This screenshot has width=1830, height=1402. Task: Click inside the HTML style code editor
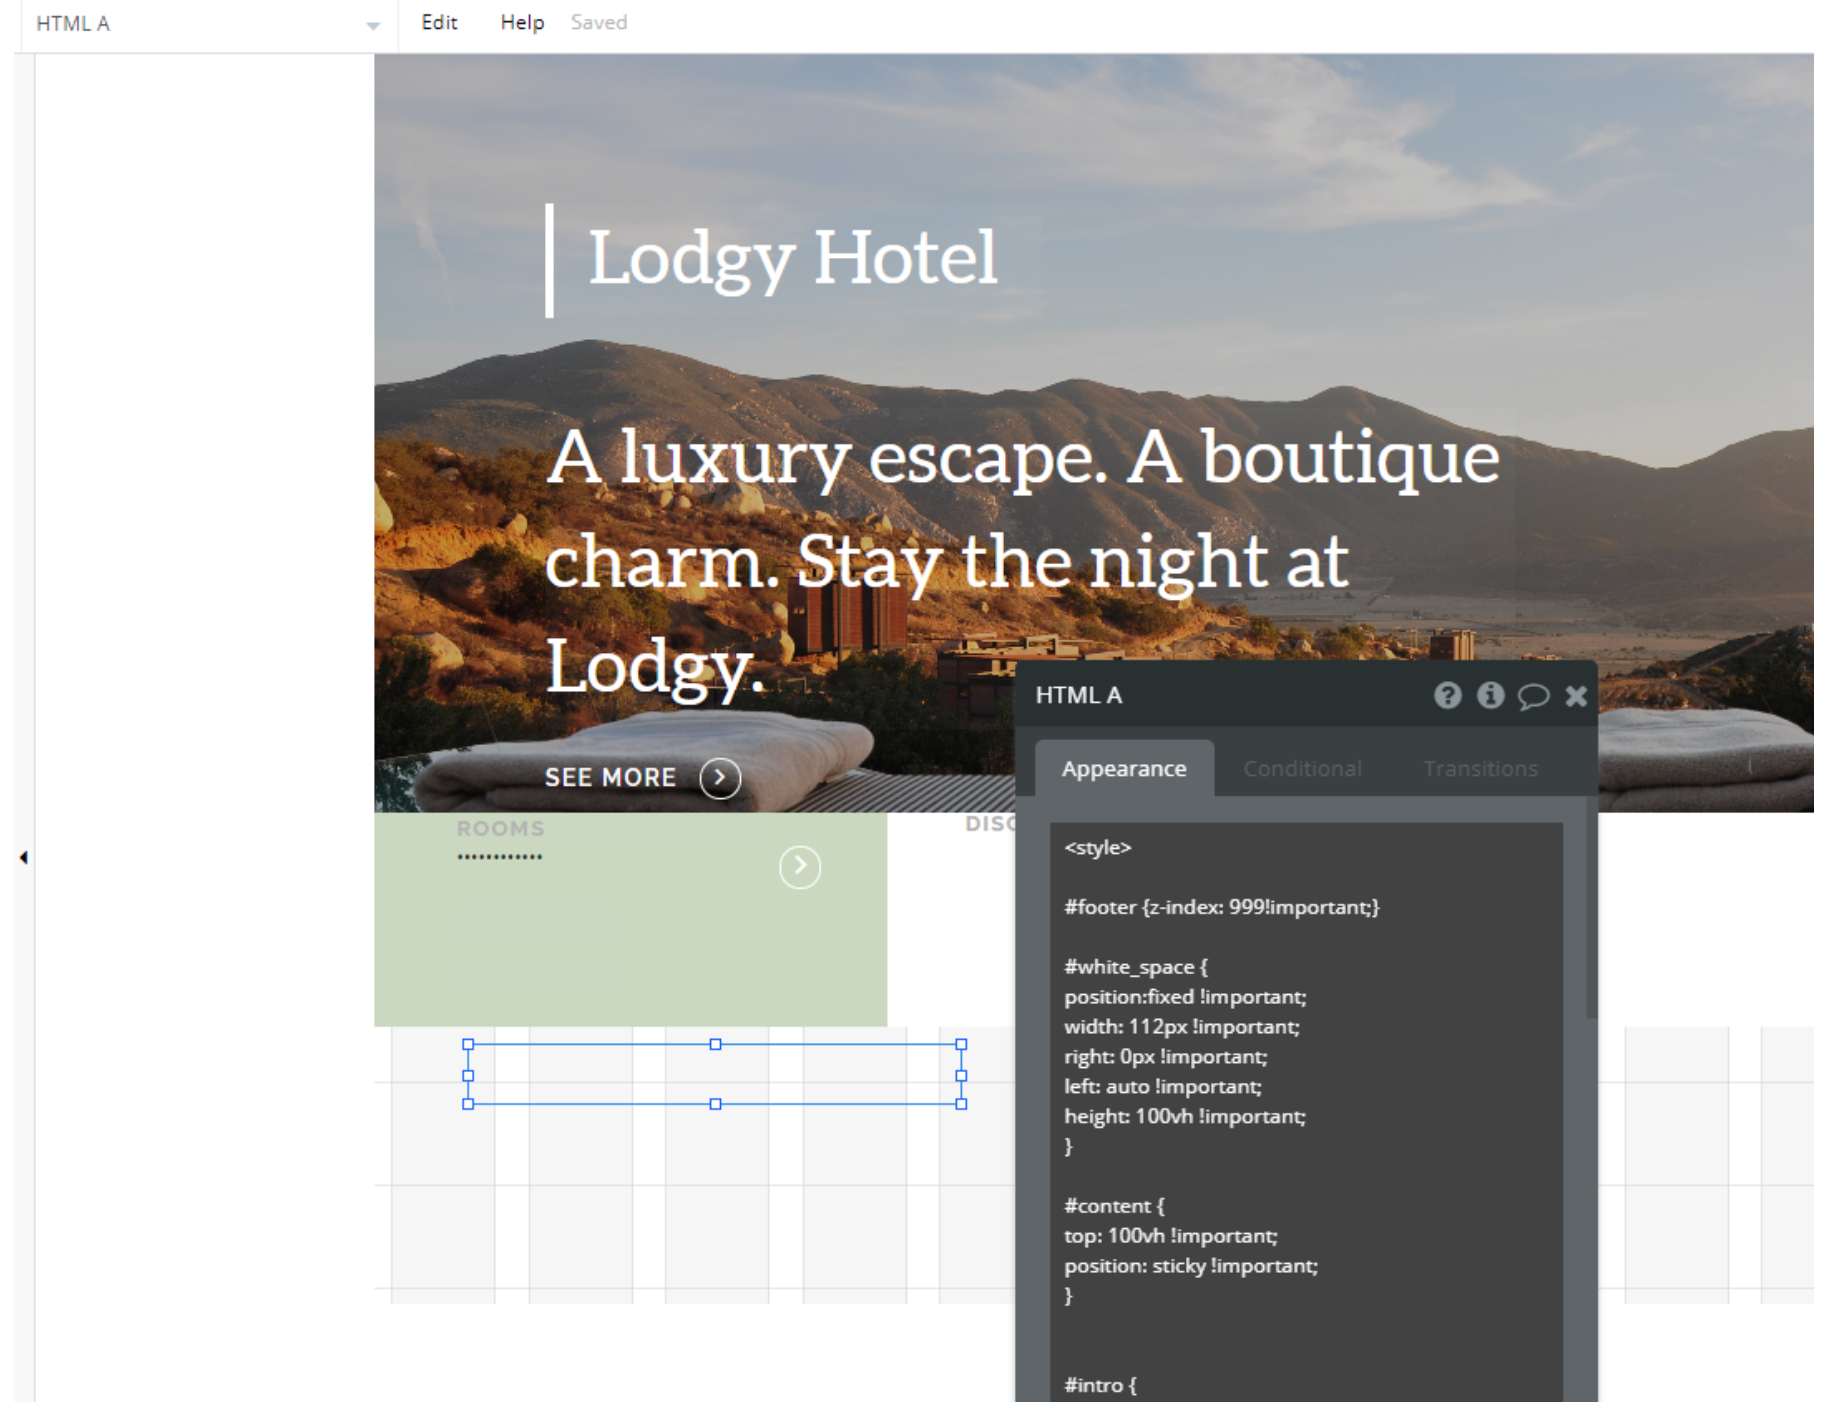click(x=1306, y=1110)
